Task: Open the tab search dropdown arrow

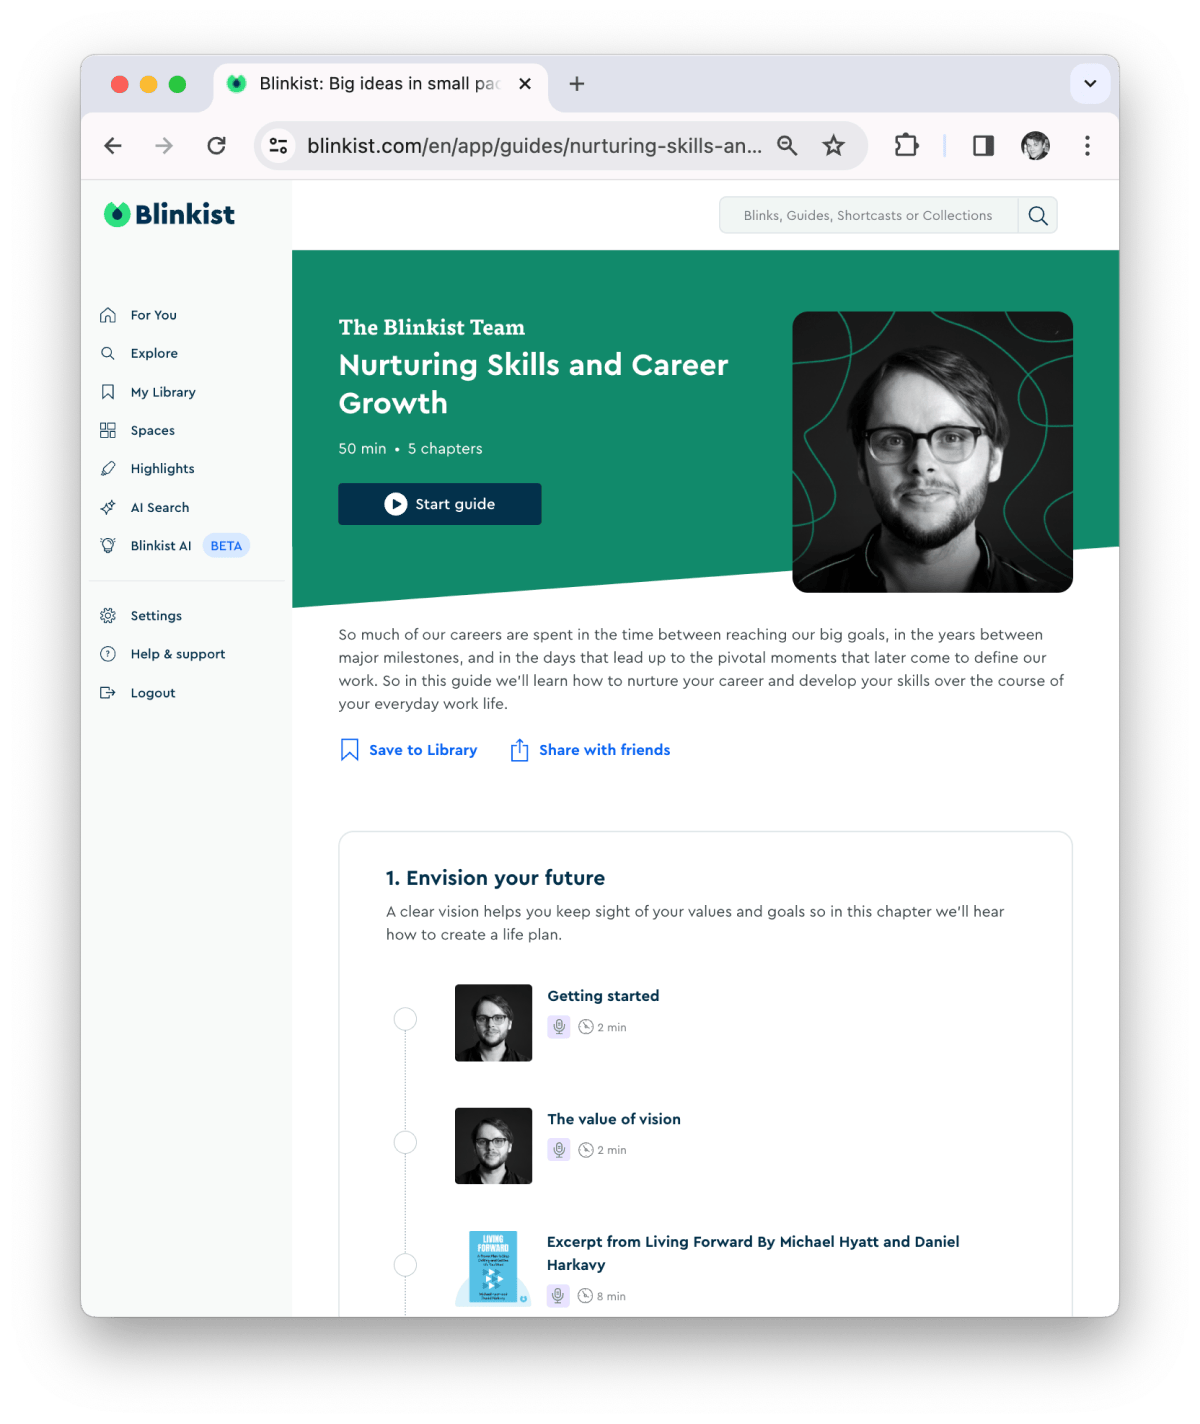Action: [x=1090, y=84]
